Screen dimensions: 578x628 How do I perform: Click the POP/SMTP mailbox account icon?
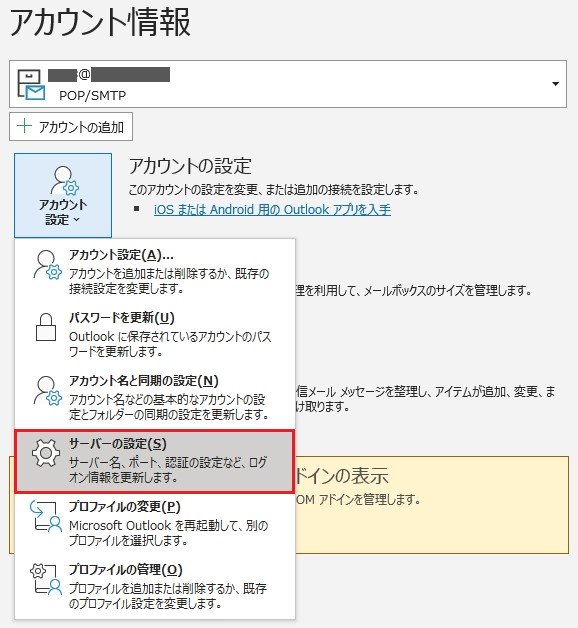pos(31,85)
